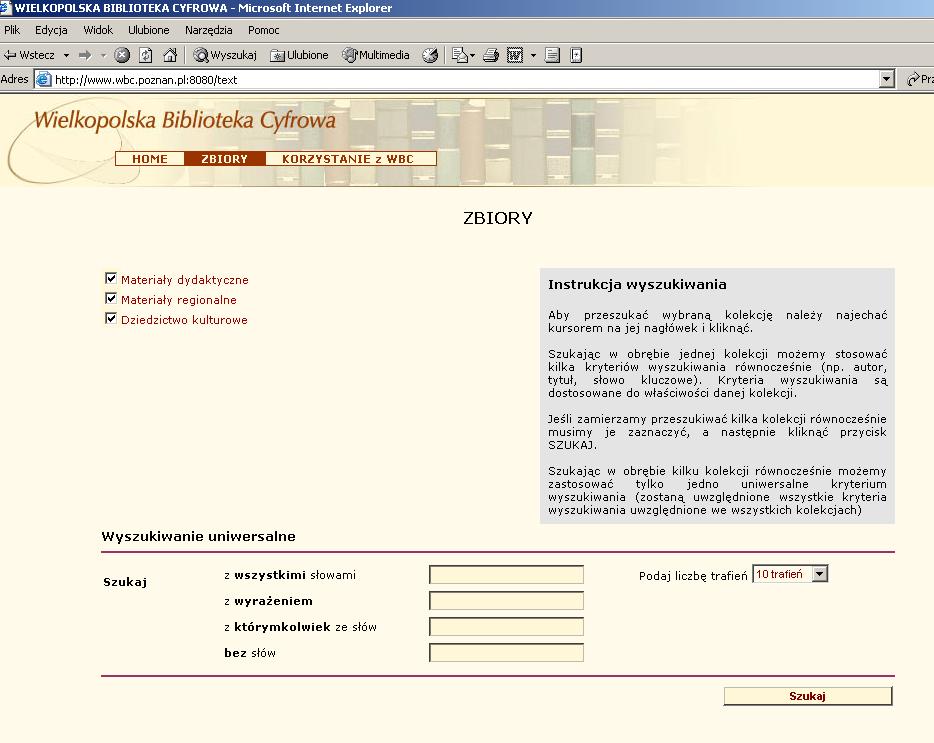The height and width of the screenshot is (743, 934).
Task: Open the KORZYSTANIE z WBC tab
Action: pos(350,159)
